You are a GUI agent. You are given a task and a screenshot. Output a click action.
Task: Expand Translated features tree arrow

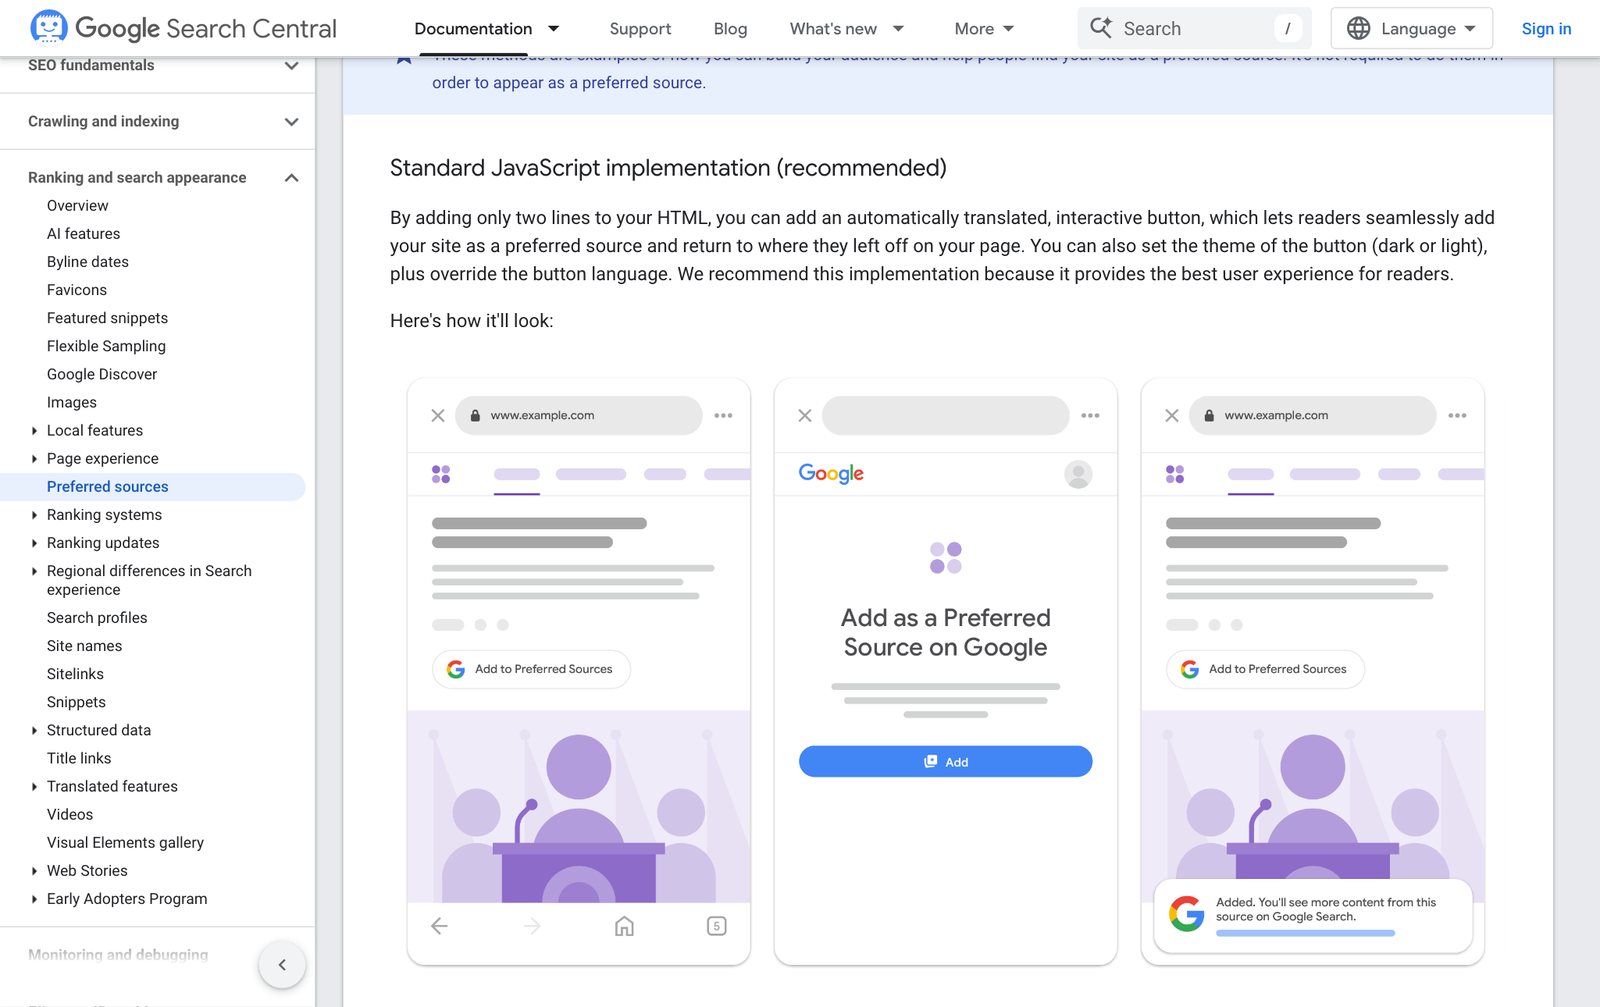click(x=34, y=787)
